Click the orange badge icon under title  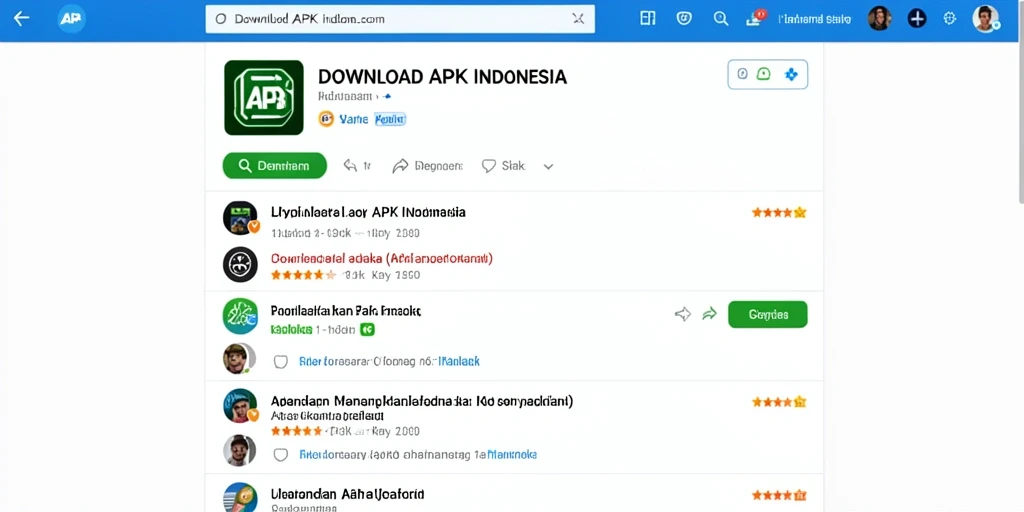[x=325, y=119]
